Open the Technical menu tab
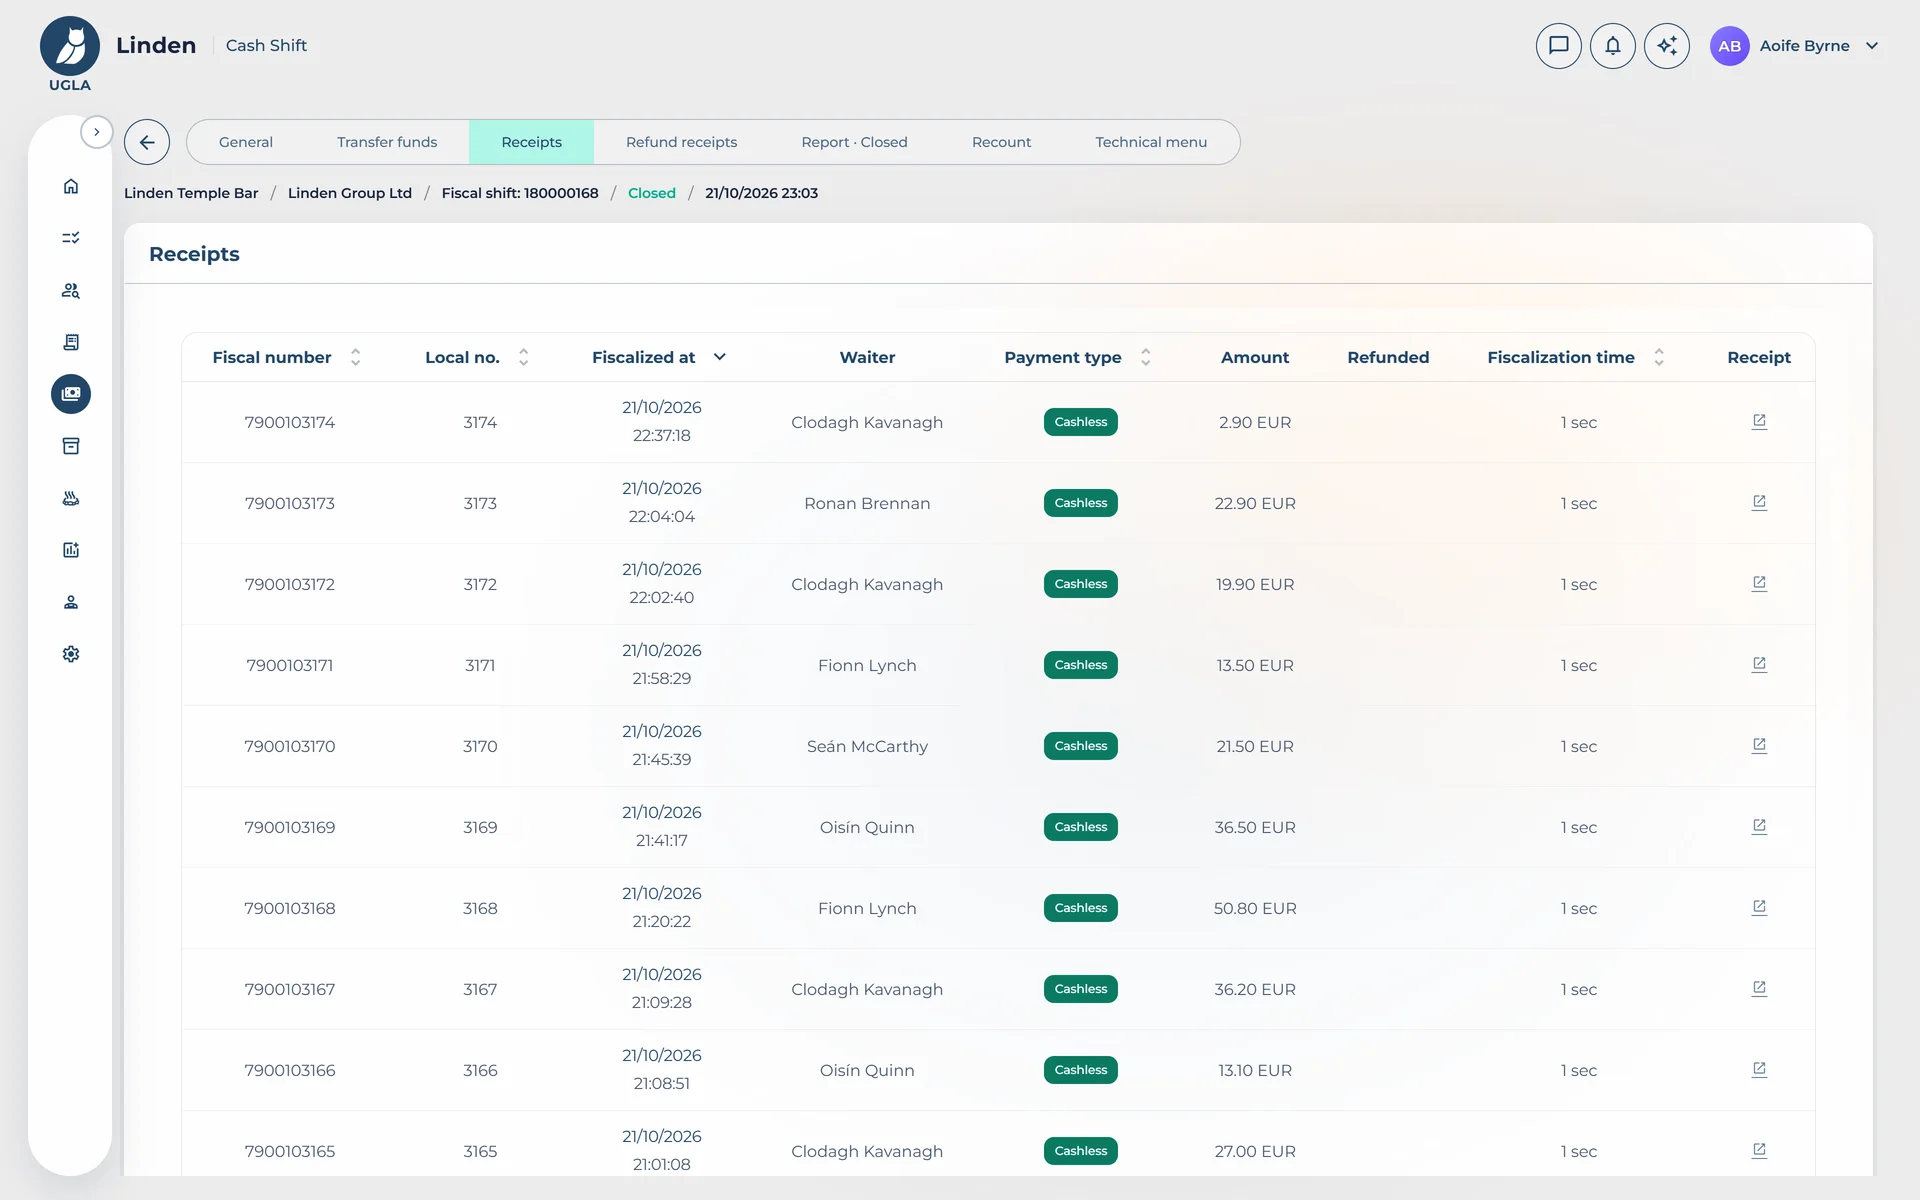The width and height of the screenshot is (1920, 1200). 1151,142
